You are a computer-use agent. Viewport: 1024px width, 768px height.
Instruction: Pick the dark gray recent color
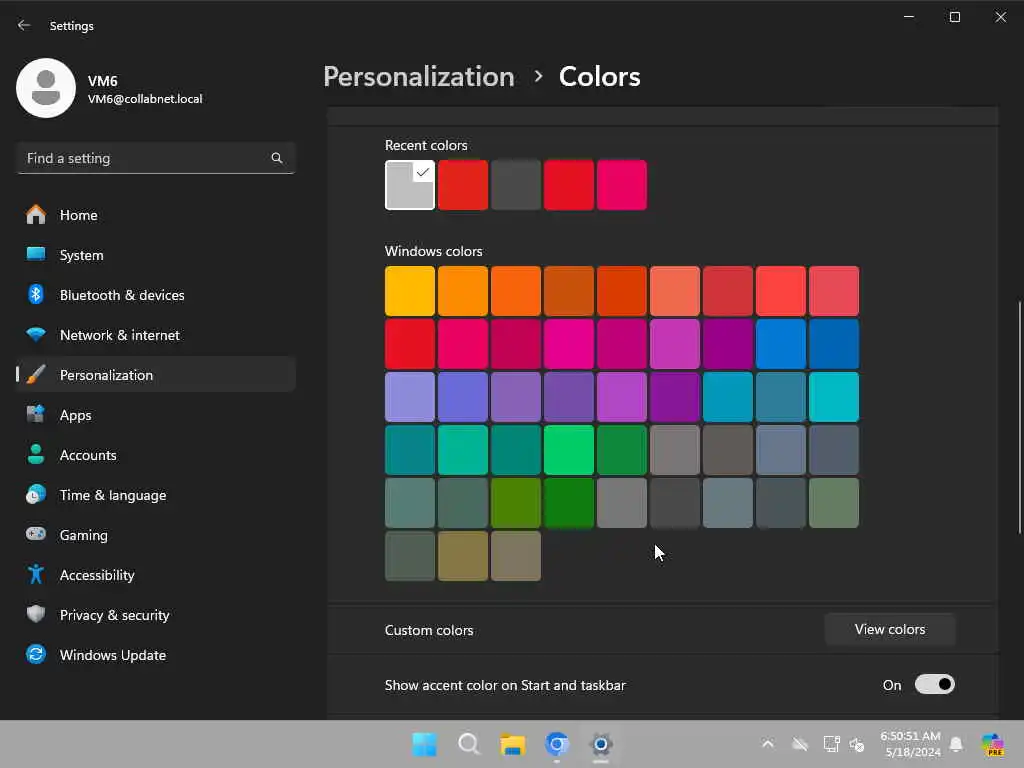coord(516,185)
